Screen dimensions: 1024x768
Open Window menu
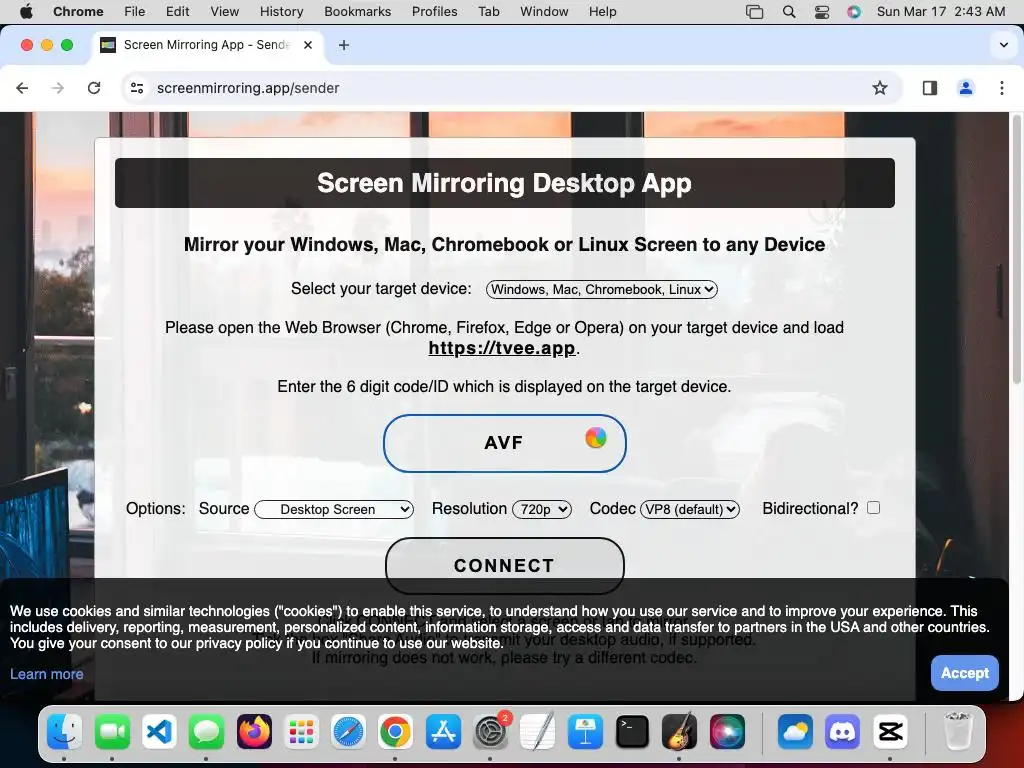pyautogui.click(x=544, y=12)
